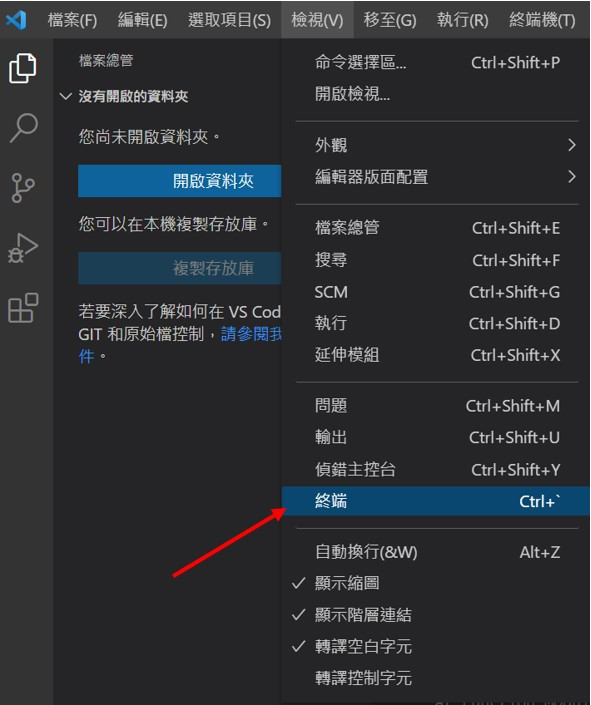Open the Explorer icon in activity bar
Viewport: 591px width, 705px height.
[x=22, y=68]
